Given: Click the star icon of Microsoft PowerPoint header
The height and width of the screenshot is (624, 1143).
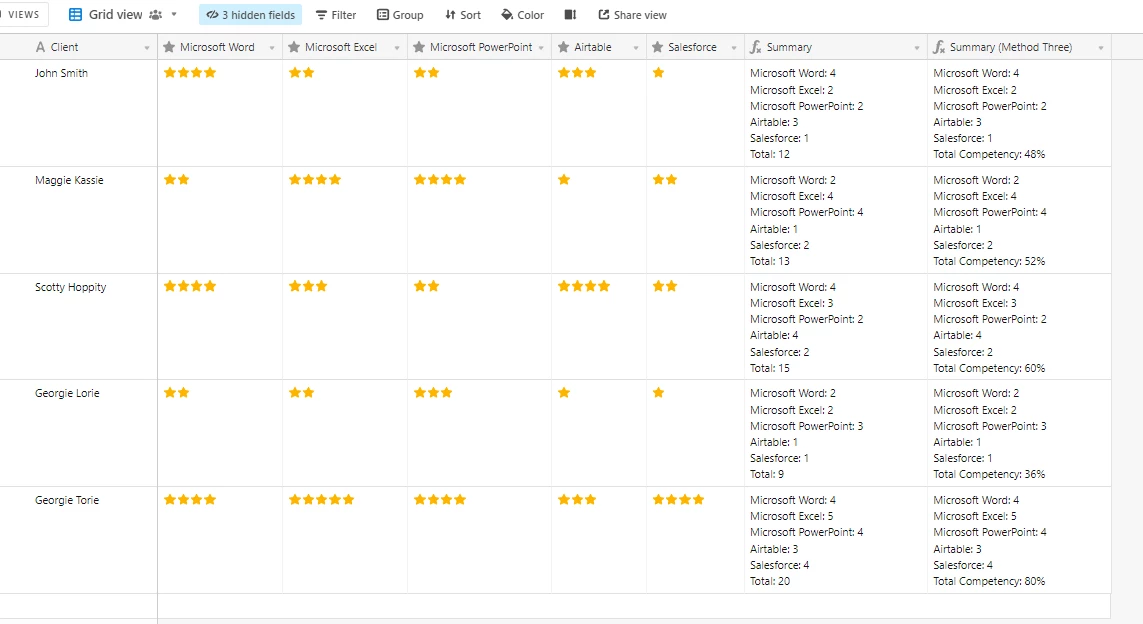Looking at the screenshot, I should [418, 47].
